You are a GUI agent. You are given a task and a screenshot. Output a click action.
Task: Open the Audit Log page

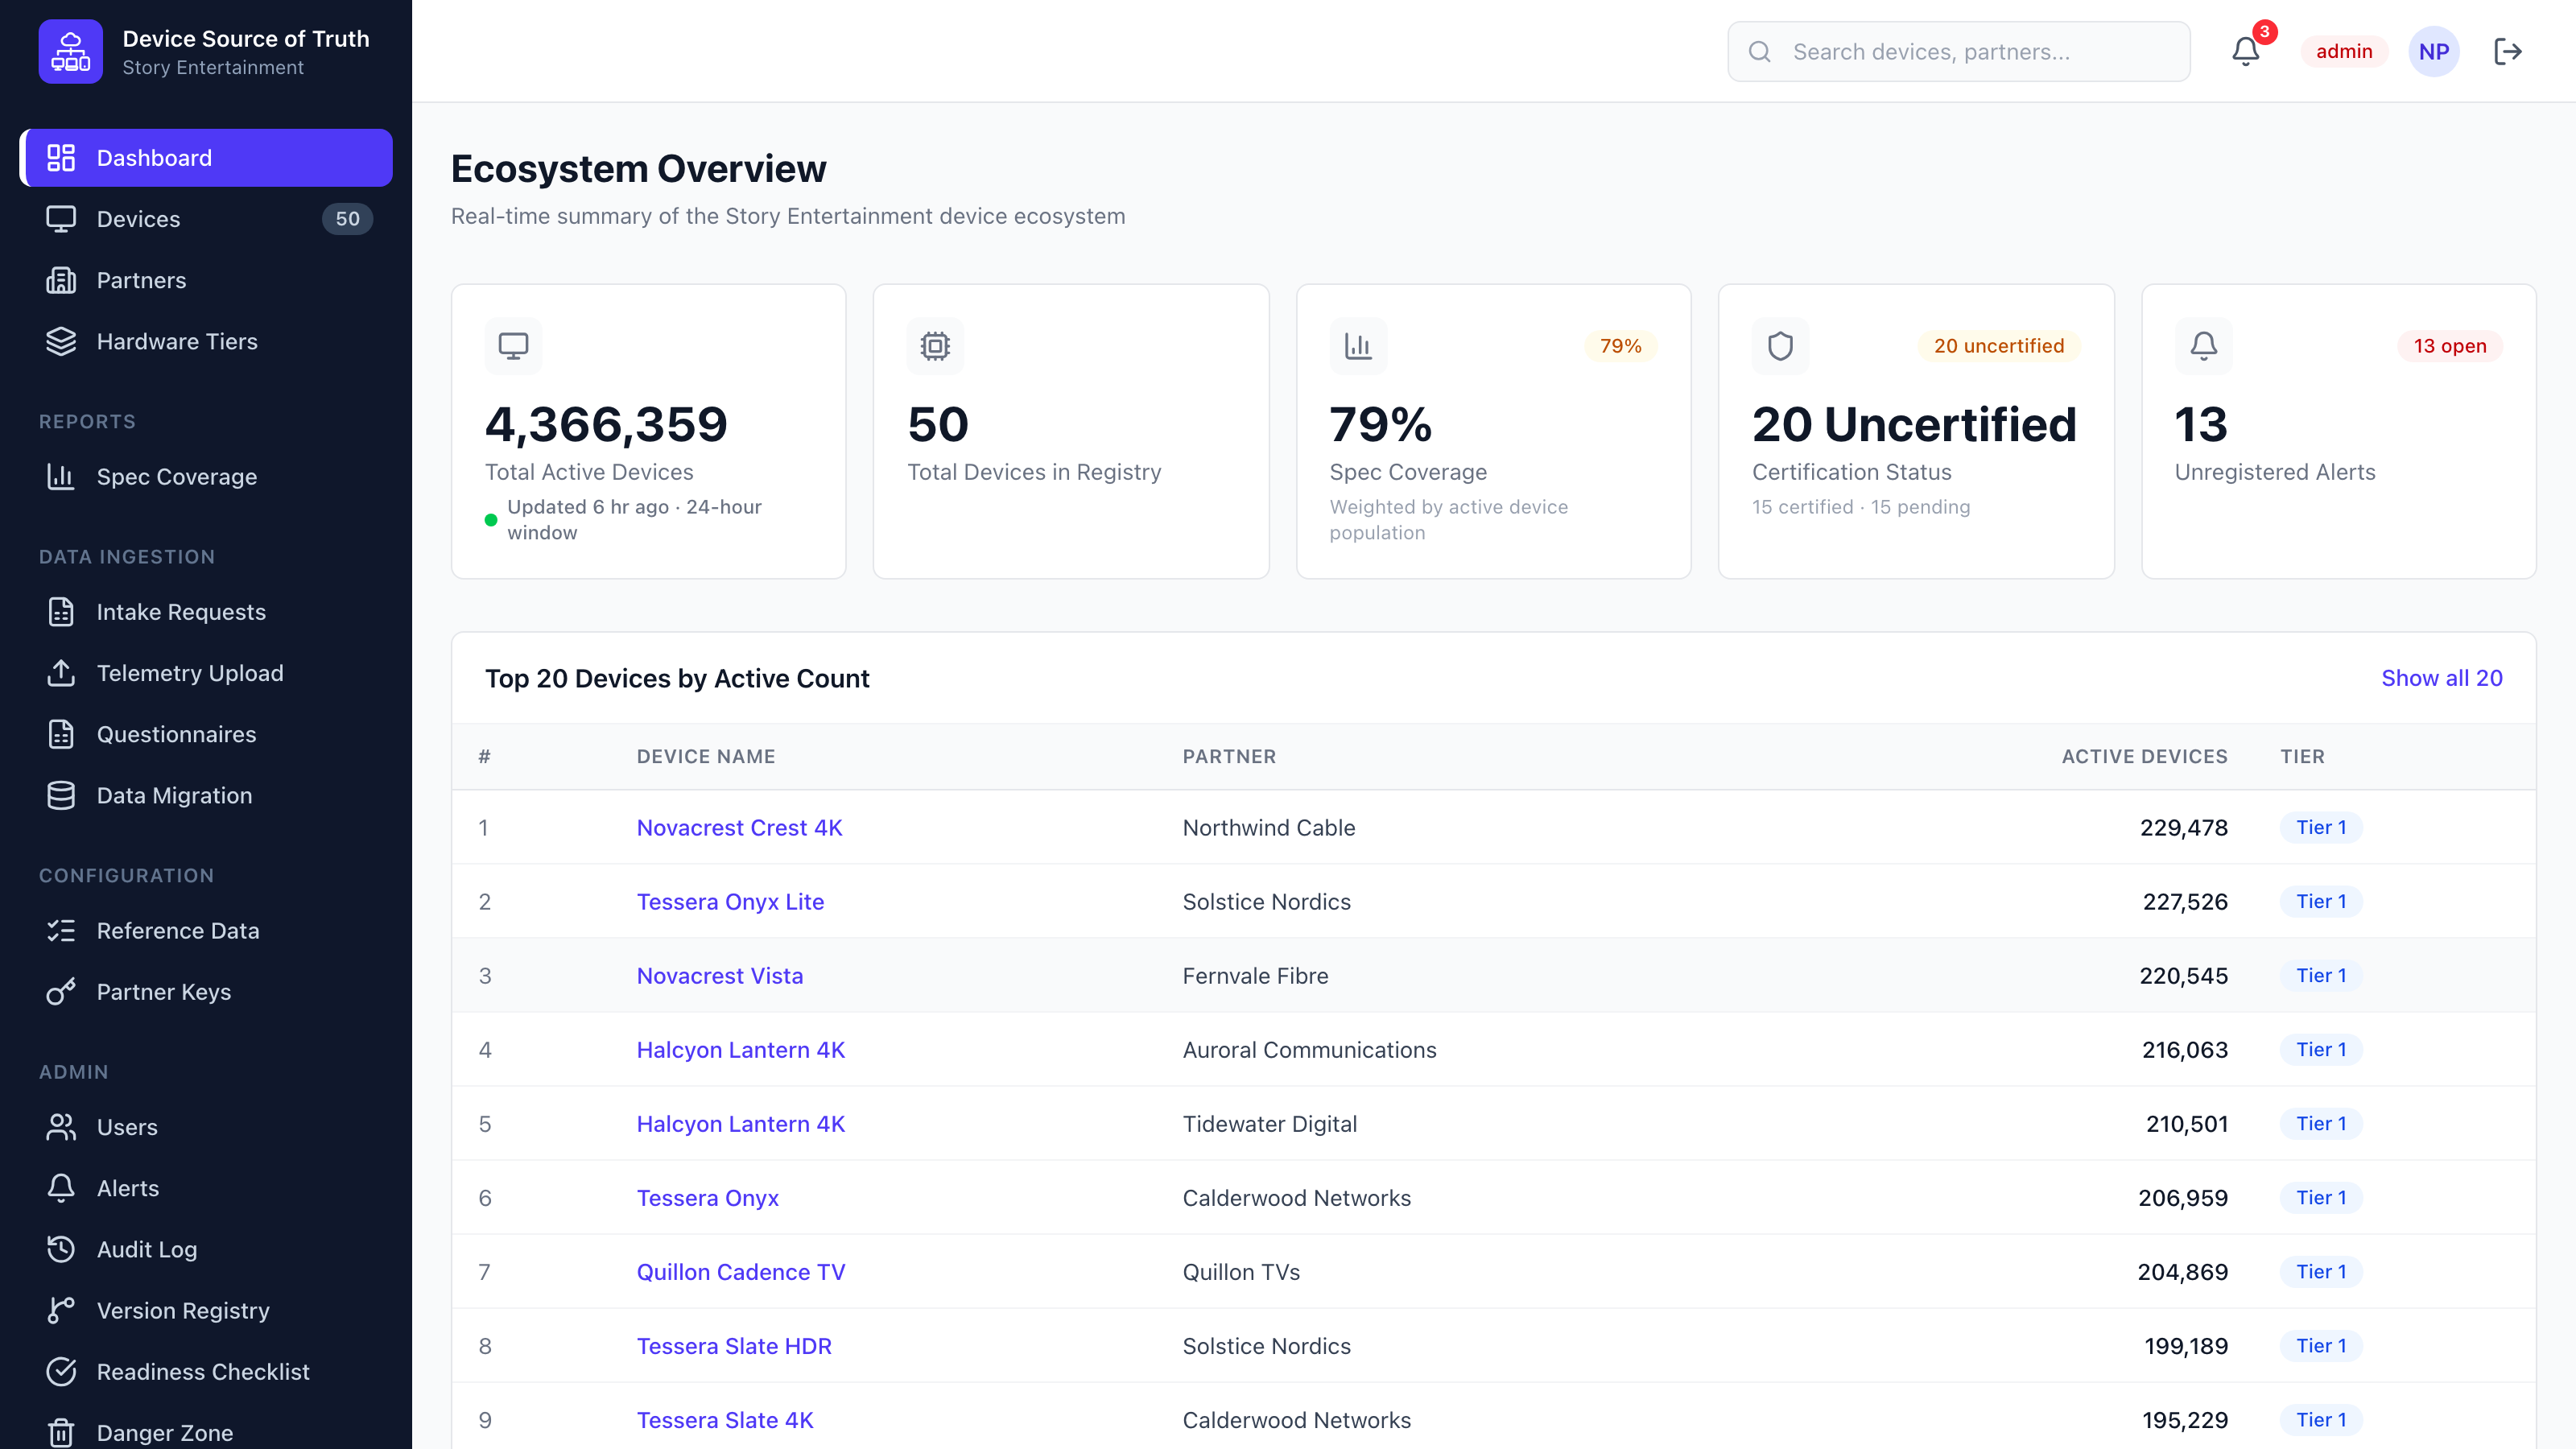pyautogui.click(x=206, y=1249)
